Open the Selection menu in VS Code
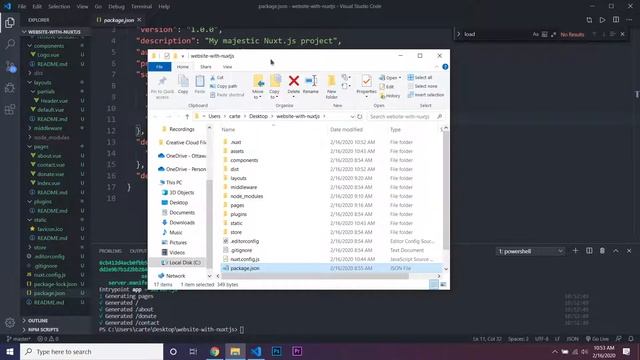640x360 pixels. tap(59, 7)
